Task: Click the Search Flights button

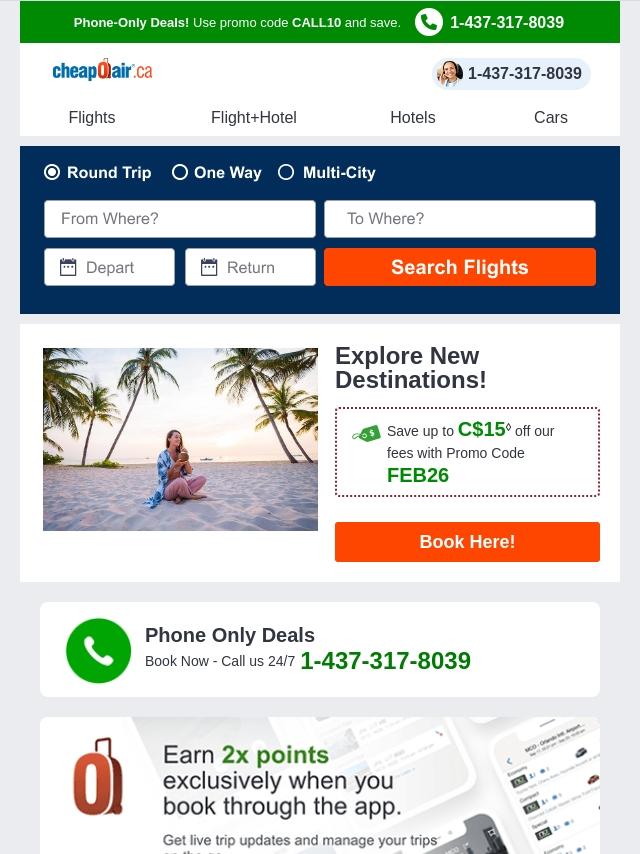Action: click(x=460, y=267)
